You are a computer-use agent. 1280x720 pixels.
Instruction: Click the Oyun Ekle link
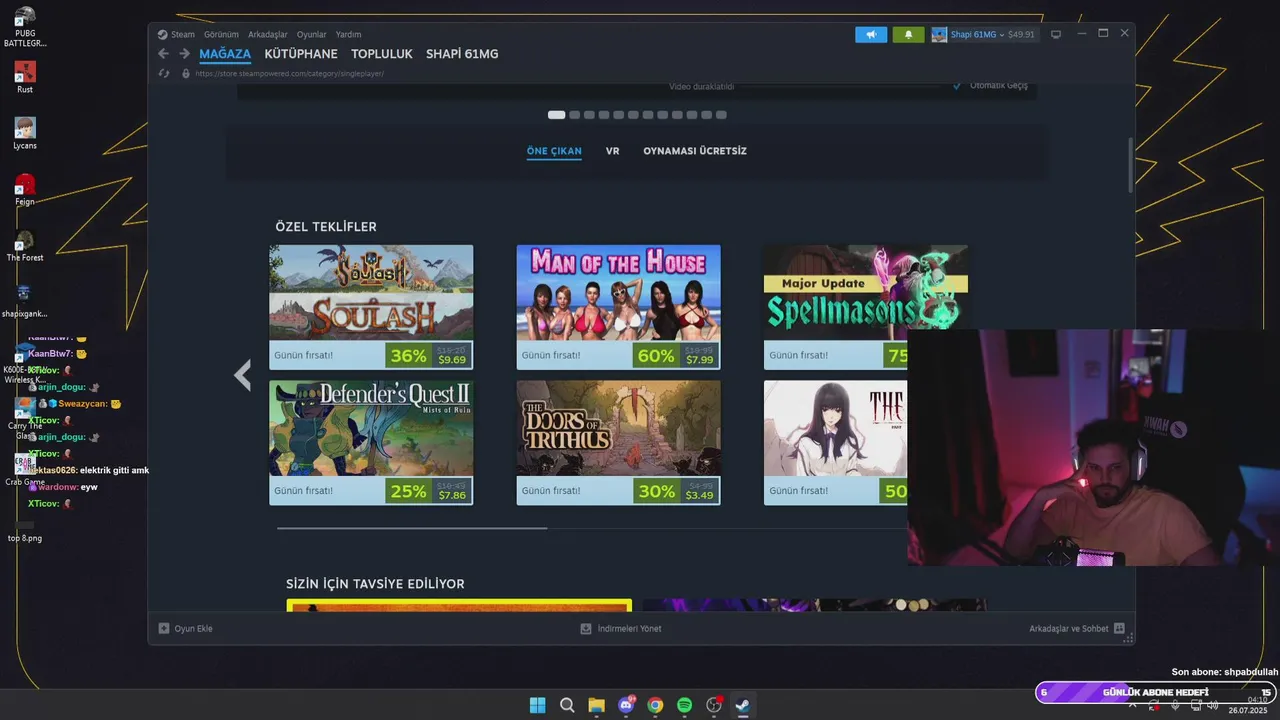coord(193,629)
